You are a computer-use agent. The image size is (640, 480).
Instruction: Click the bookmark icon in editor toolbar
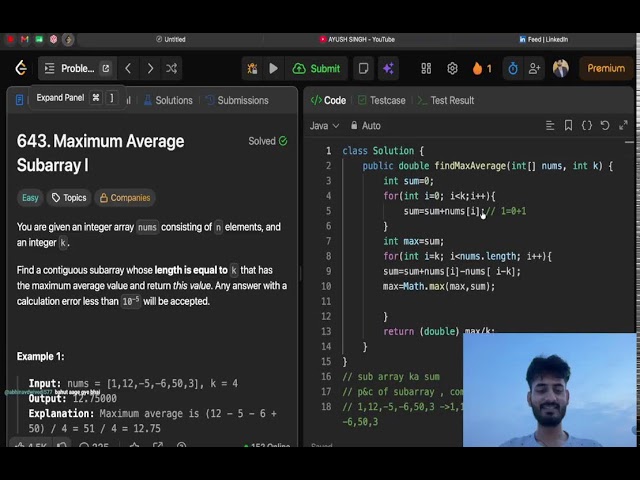click(x=568, y=125)
